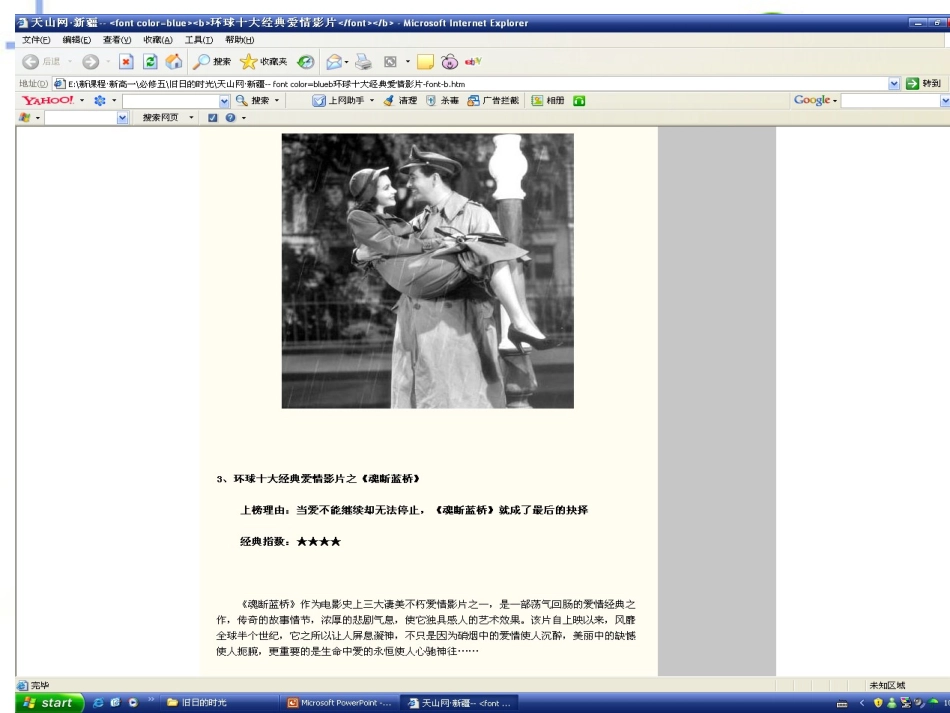The height and width of the screenshot is (713, 950).
Task: Click the yellow note icon in toolbar
Action: click(x=425, y=62)
